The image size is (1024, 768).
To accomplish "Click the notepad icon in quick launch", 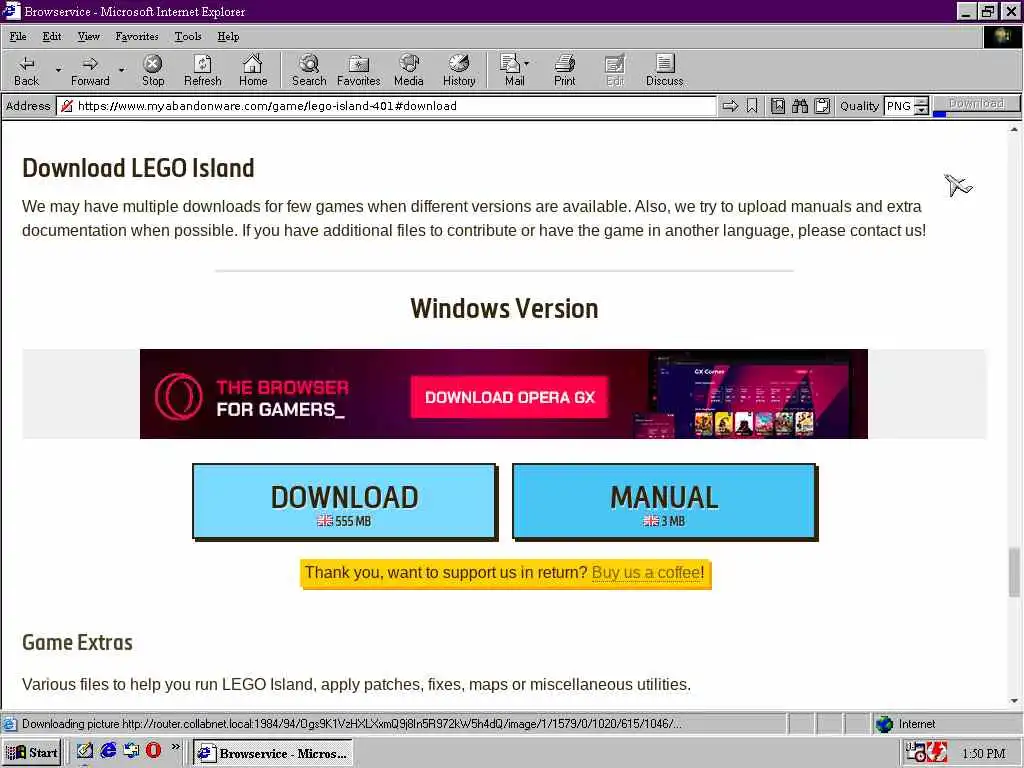I will 85,751.
